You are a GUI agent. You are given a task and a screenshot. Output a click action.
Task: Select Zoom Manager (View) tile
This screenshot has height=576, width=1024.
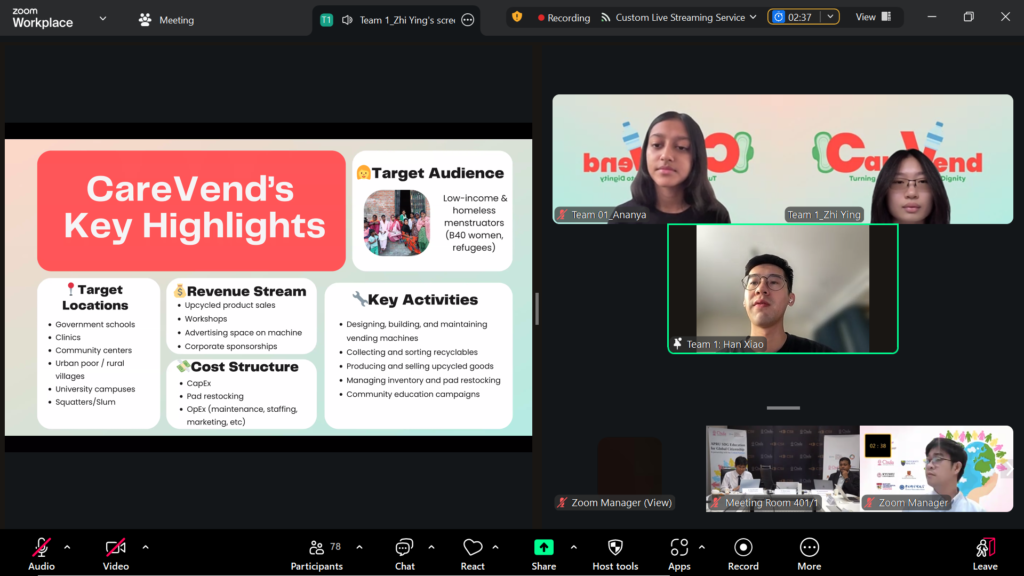coord(628,469)
